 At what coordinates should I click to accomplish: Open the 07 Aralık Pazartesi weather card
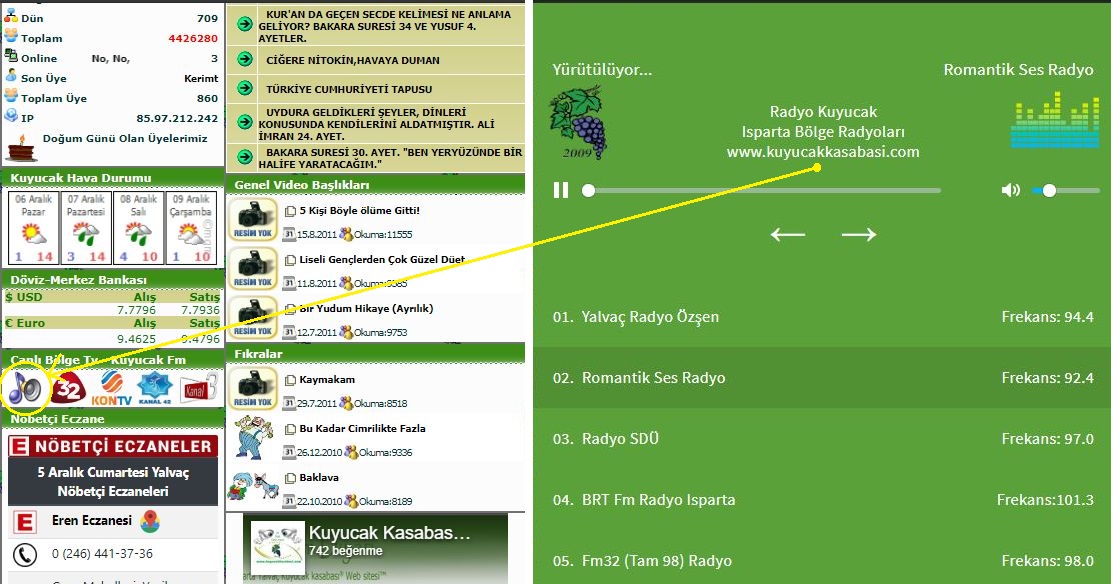click(x=86, y=228)
